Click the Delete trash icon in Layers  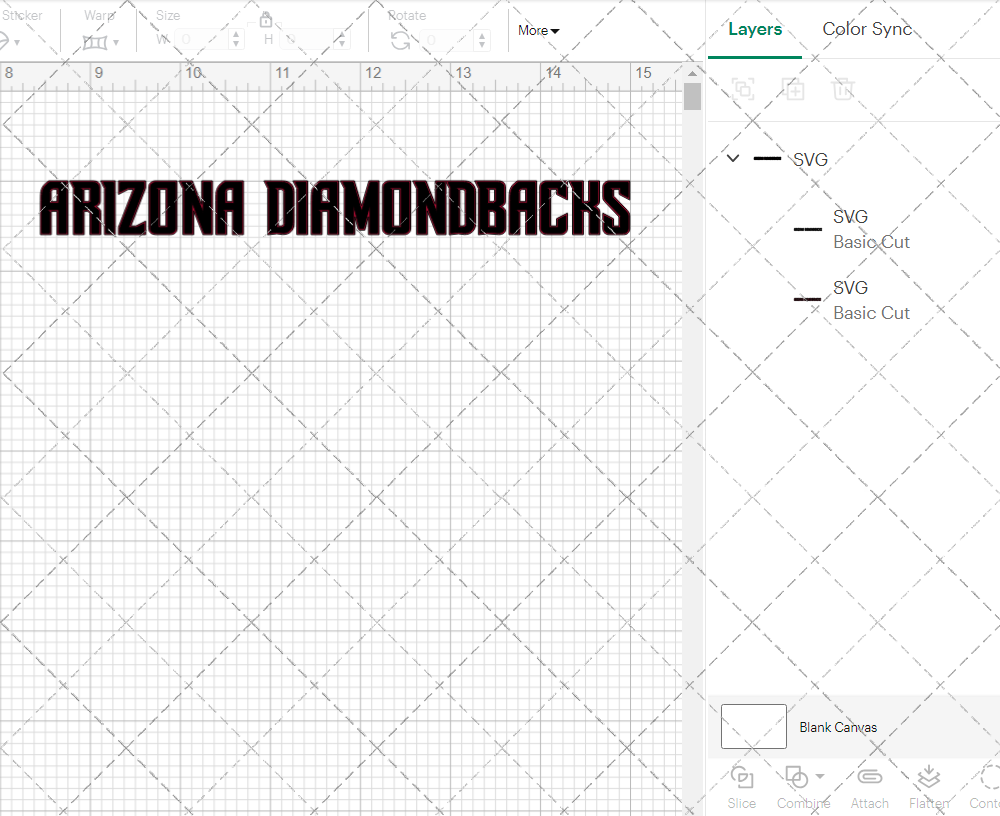844,90
